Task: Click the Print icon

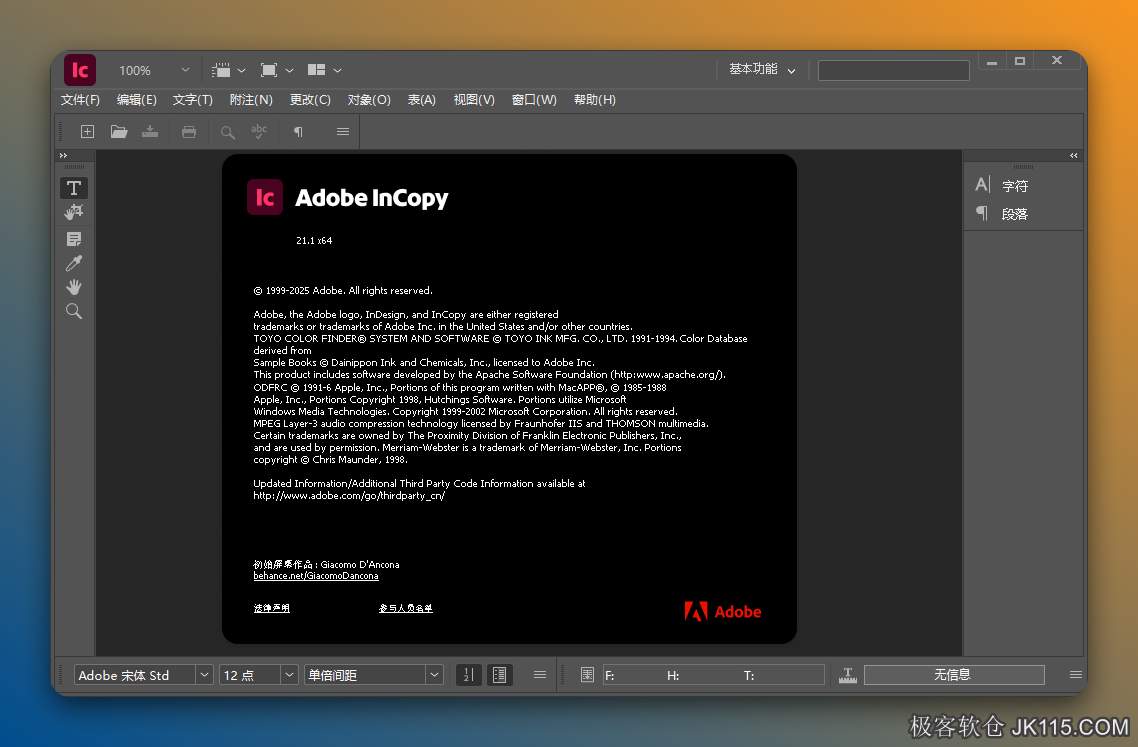Action: pos(189,131)
